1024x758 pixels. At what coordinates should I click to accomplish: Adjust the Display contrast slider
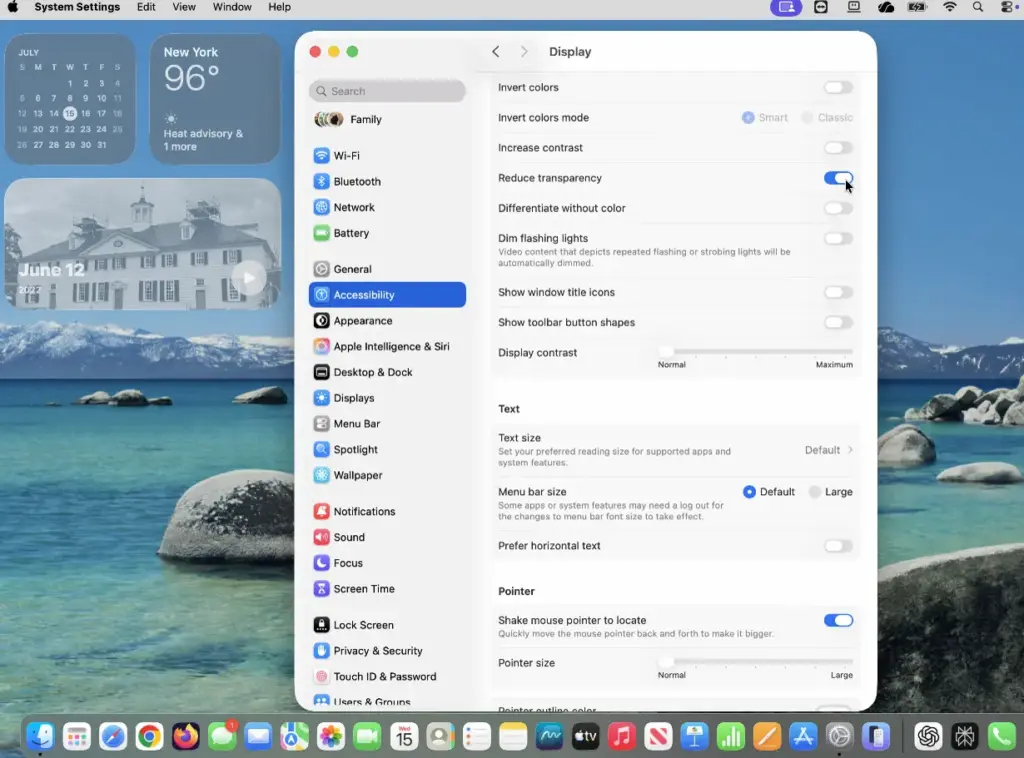pos(755,353)
